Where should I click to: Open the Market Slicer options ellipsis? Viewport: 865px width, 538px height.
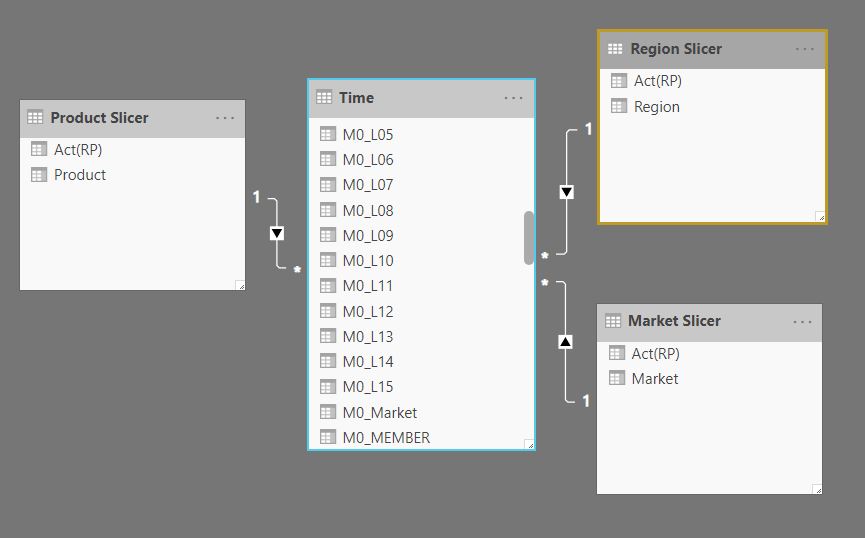point(802,322)
